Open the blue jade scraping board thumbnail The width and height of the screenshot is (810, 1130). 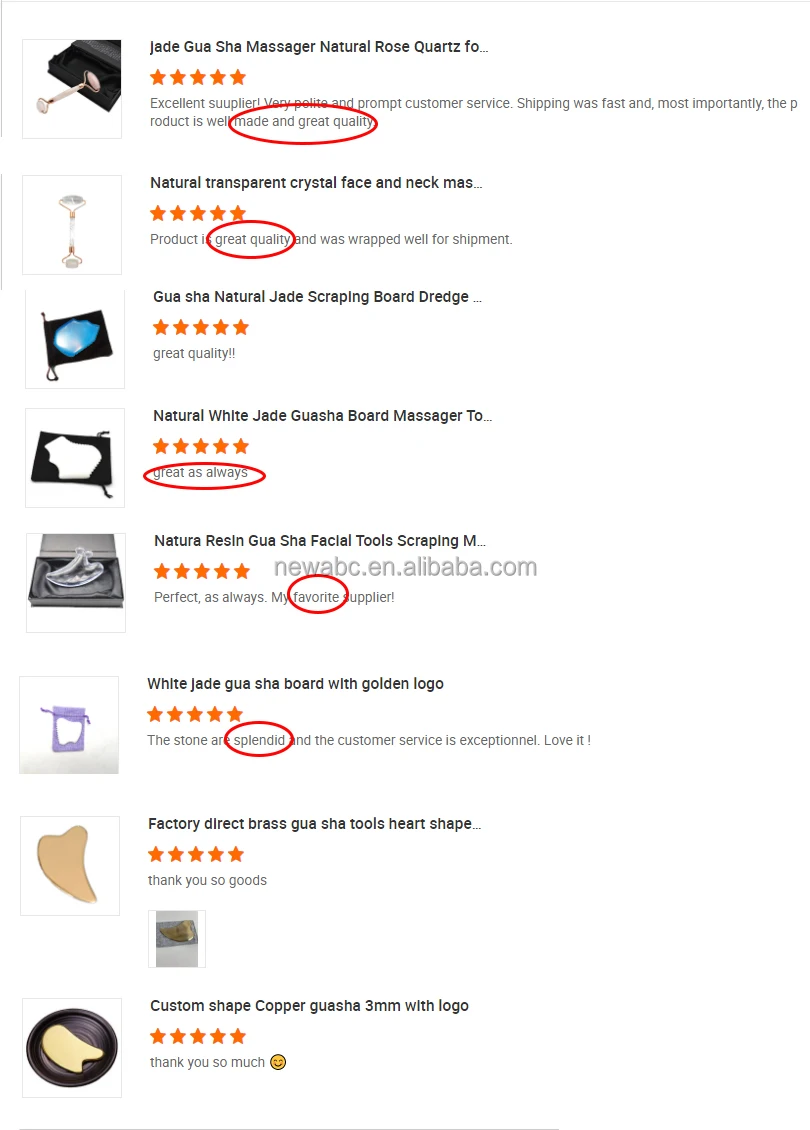click(75, 339)
